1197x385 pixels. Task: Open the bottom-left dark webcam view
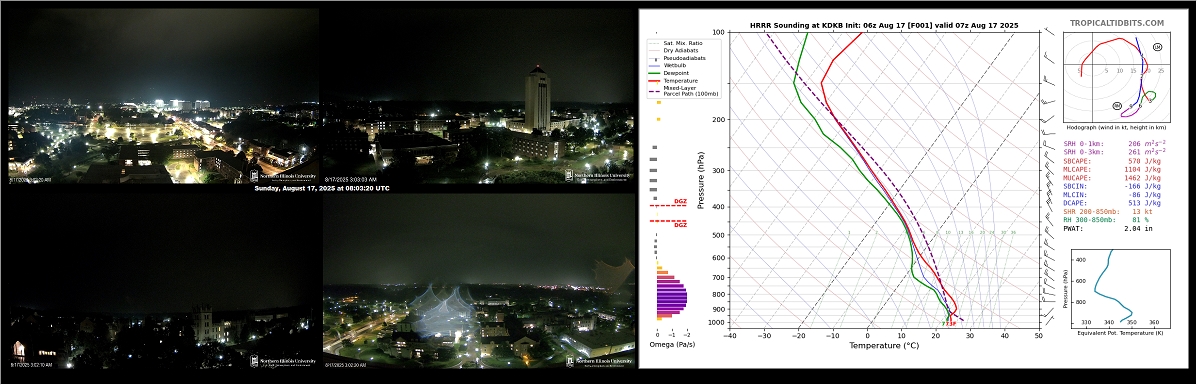tap(163, 284)
